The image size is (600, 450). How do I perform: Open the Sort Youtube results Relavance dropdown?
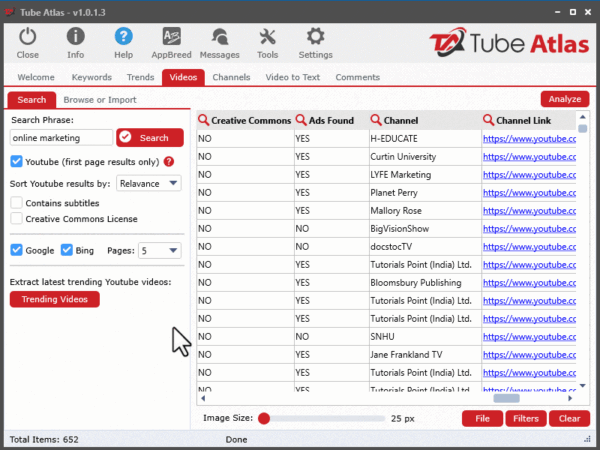149,183
